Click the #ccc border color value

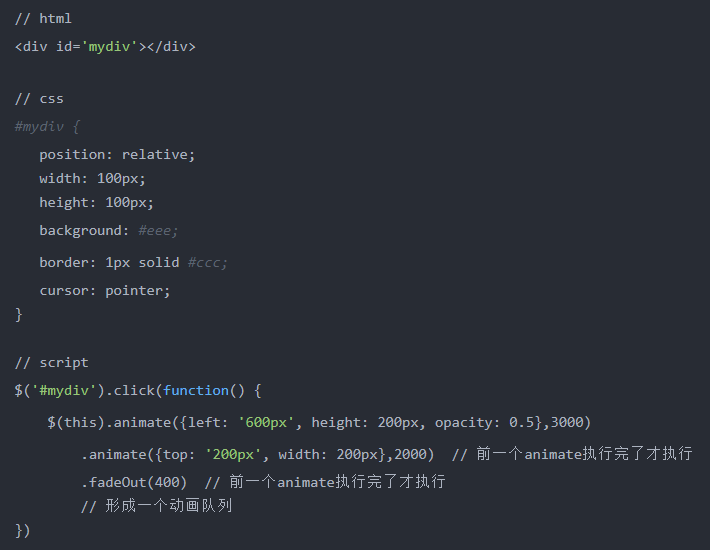click(x=207, y=263)
